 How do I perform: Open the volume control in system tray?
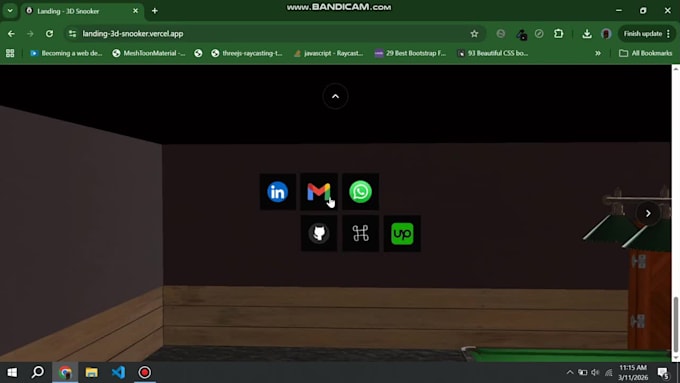pos(595,372)
